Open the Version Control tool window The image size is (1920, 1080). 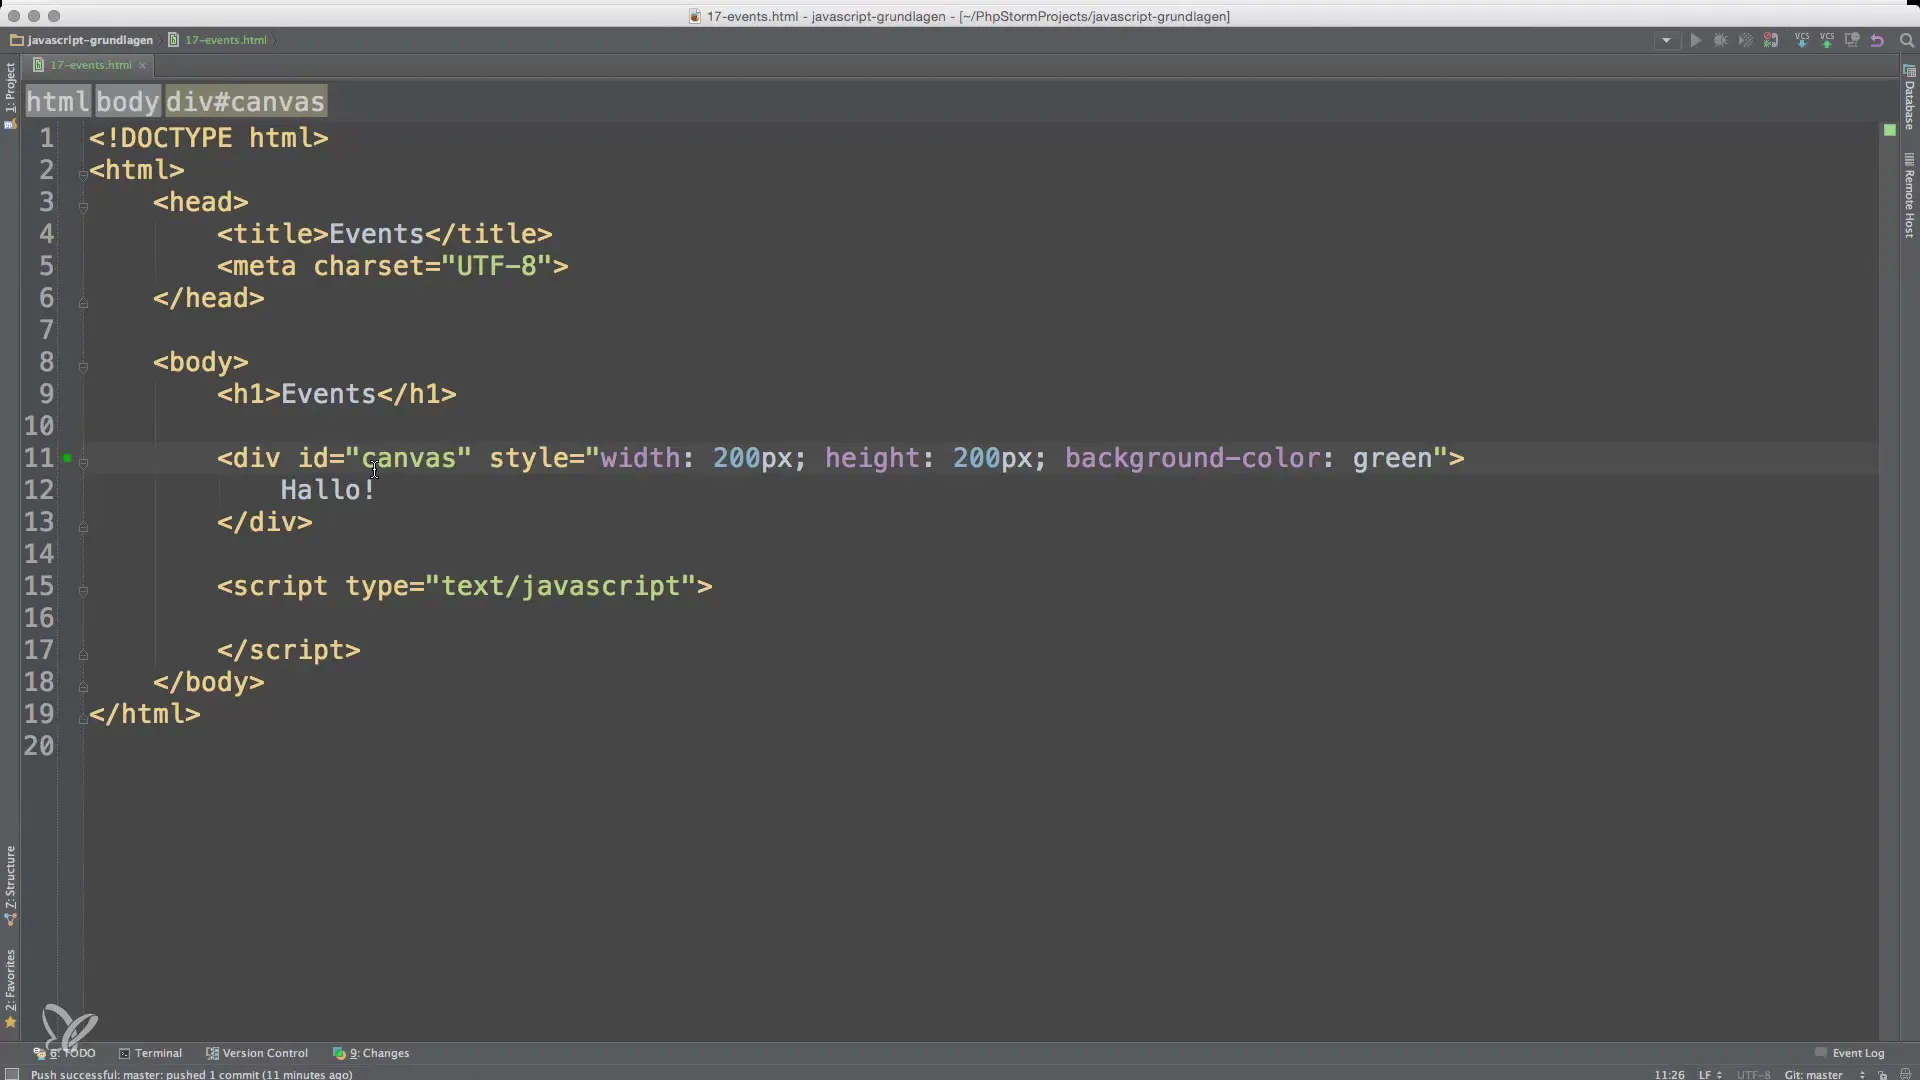pyautogui.click(x=257, y=1053)
